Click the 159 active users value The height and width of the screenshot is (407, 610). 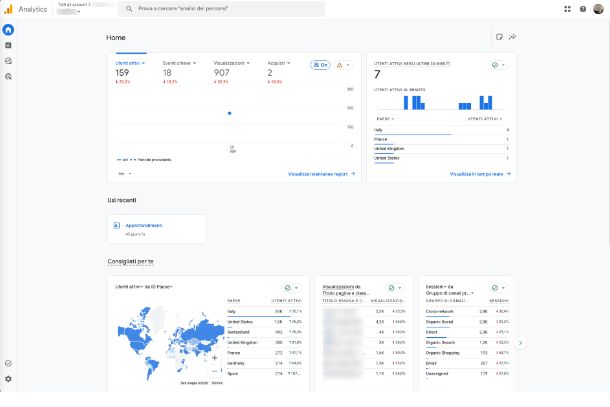coord(122,73)
